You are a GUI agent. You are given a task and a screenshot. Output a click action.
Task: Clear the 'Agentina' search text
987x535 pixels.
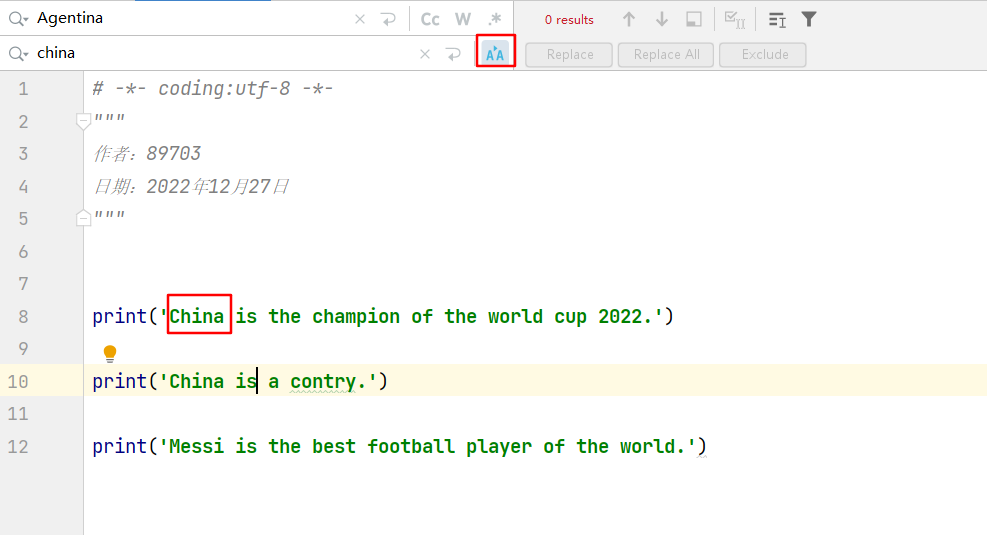coord(360,19)
